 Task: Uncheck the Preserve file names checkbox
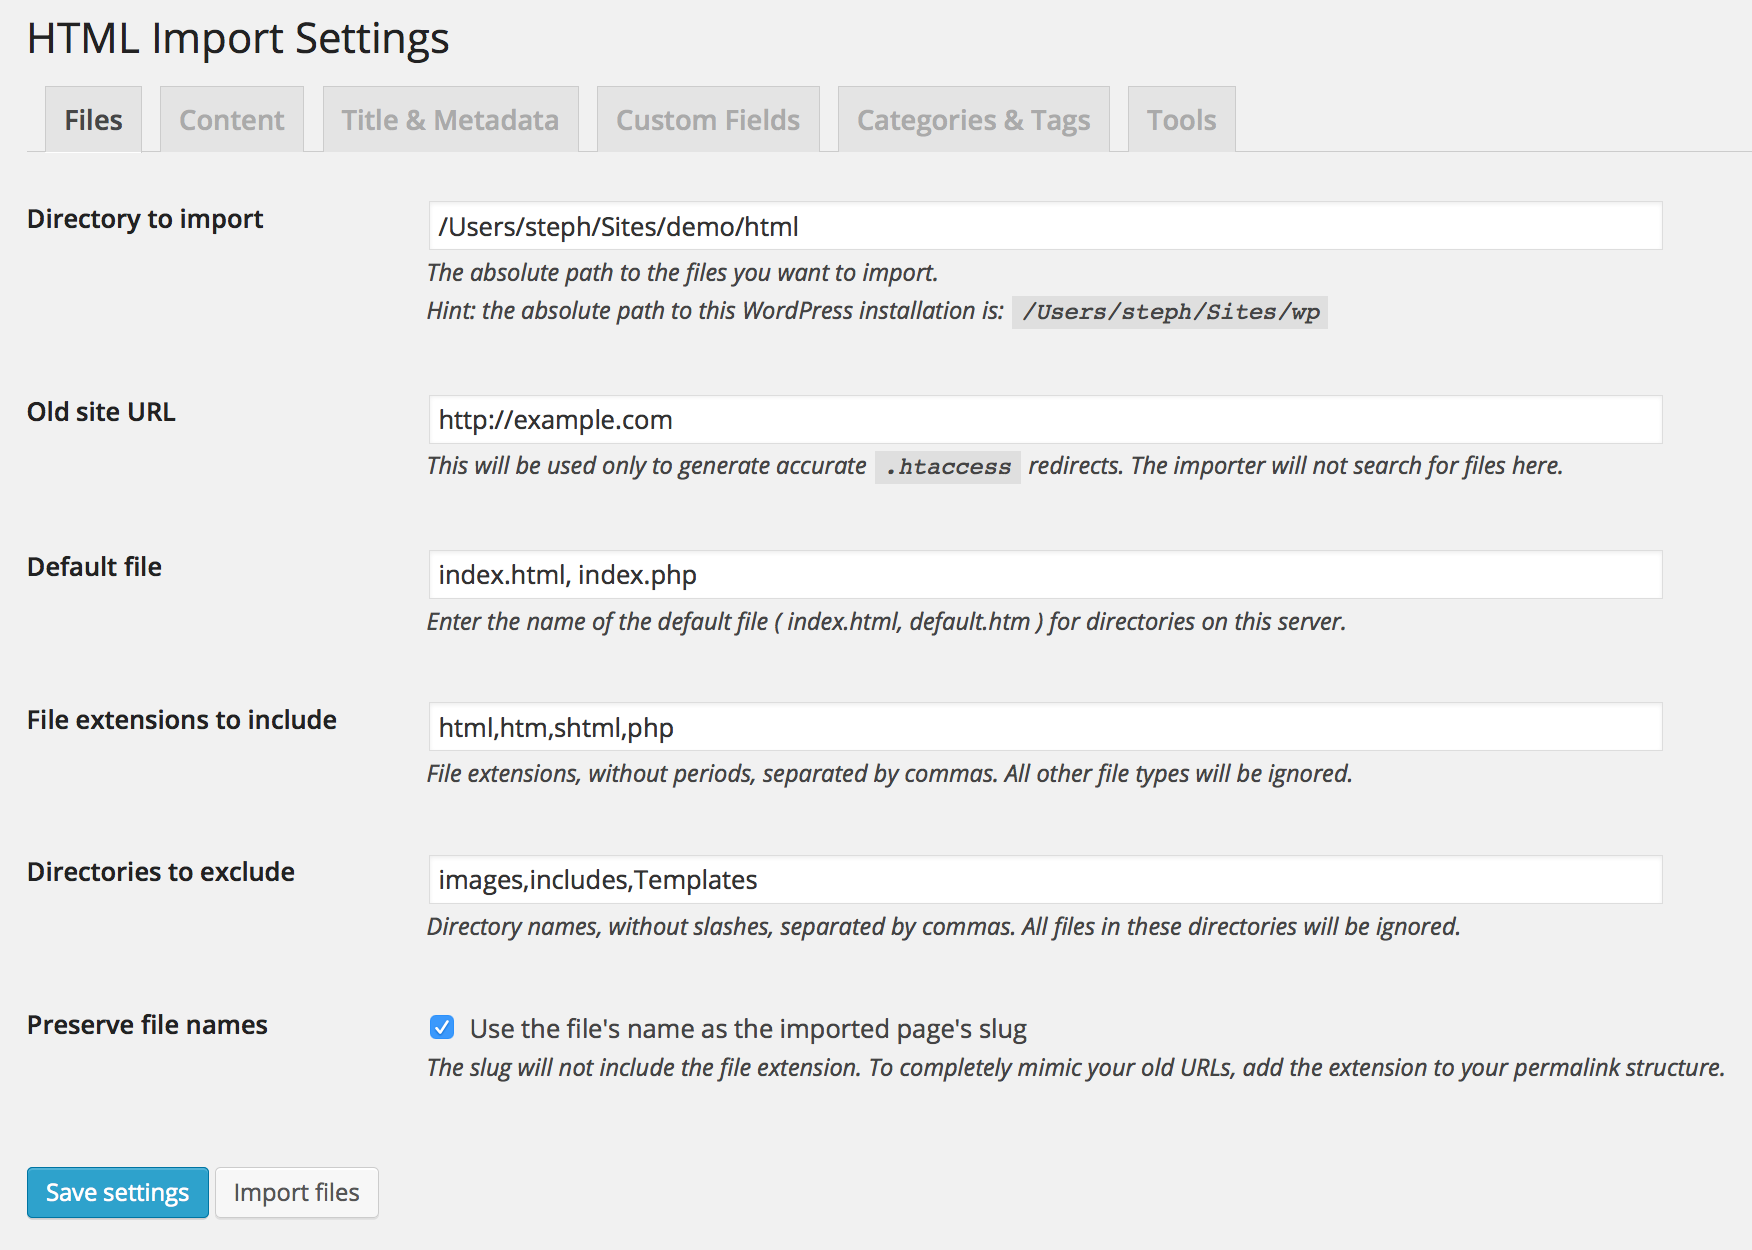[442, 1027]
